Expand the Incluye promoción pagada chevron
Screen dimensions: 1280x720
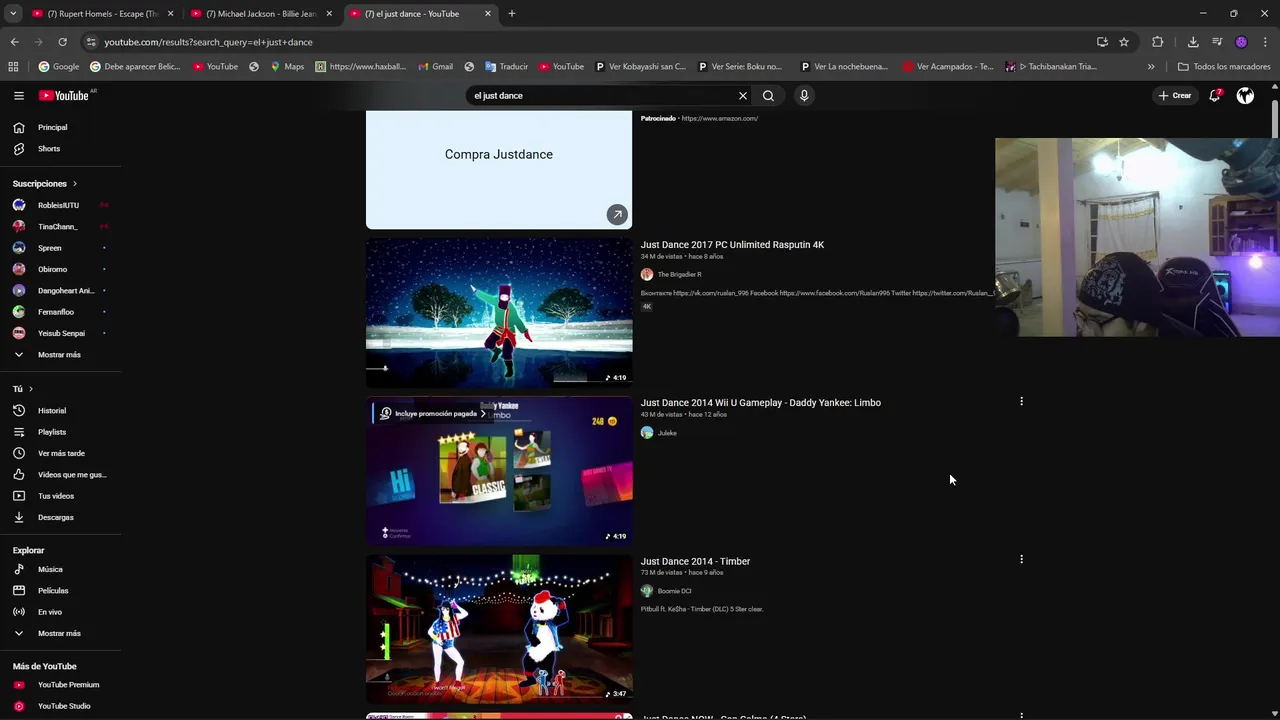coord(483,413)
